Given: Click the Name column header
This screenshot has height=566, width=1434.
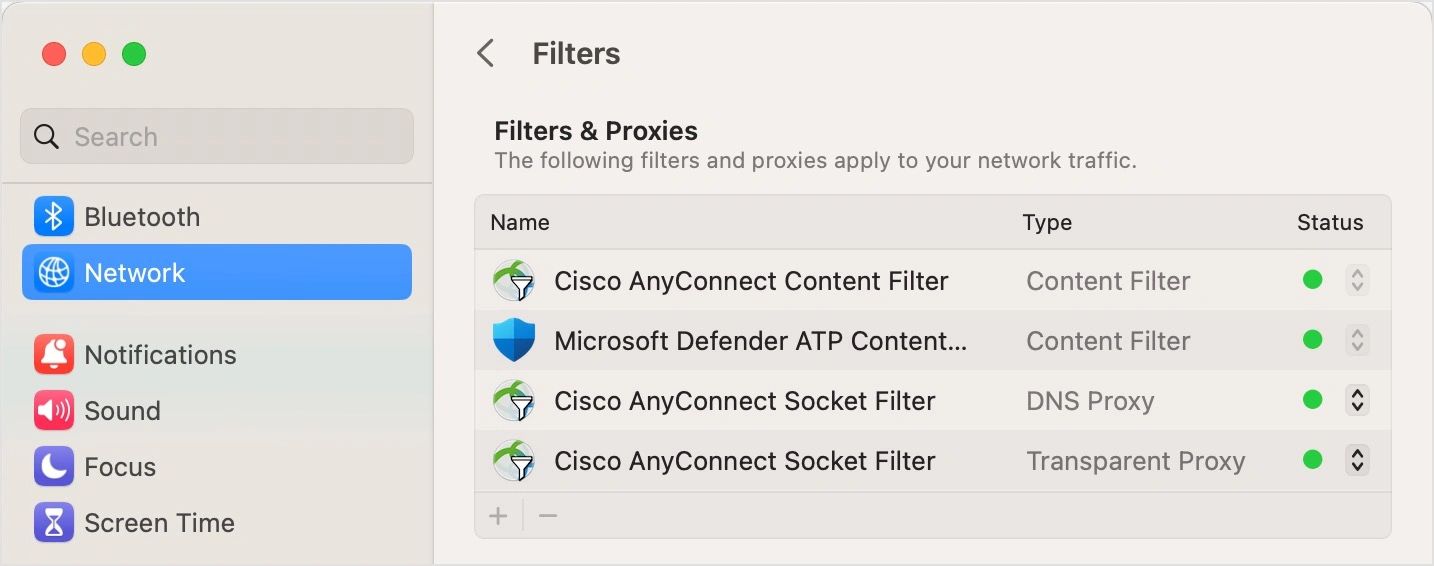Looking at the screenshot, I should [x=520, y=222].
